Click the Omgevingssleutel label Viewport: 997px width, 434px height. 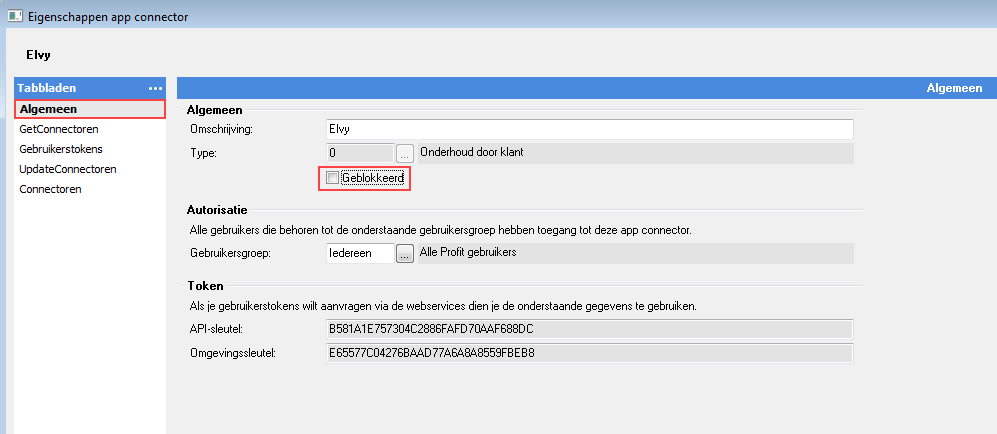pos(232,353)
